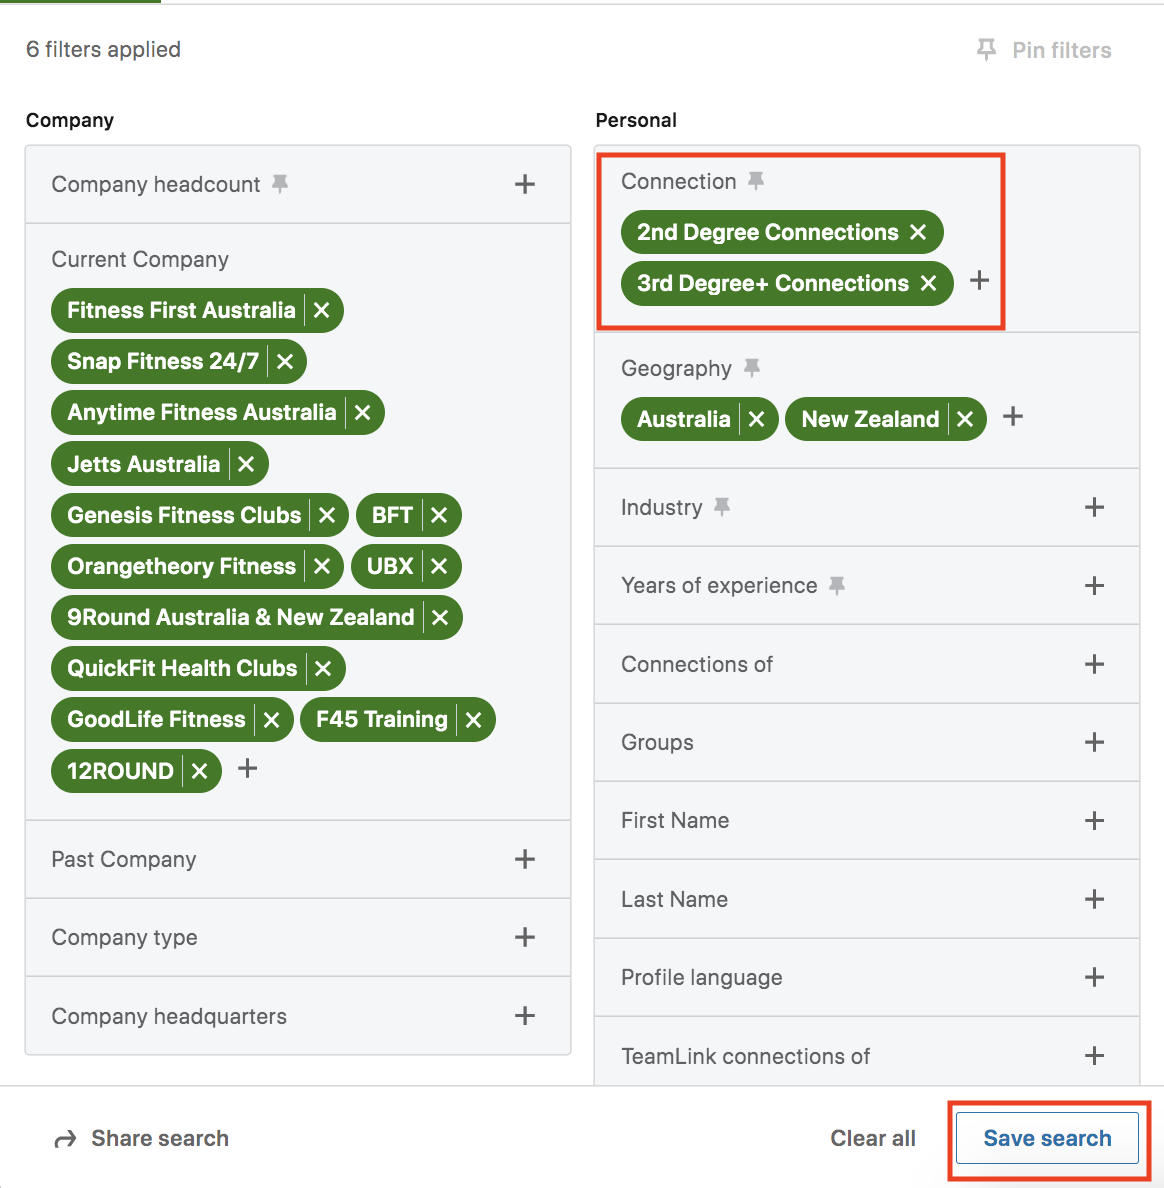Clear all applied filters
1164x1188 pixels.
[x=873, y=1138]
